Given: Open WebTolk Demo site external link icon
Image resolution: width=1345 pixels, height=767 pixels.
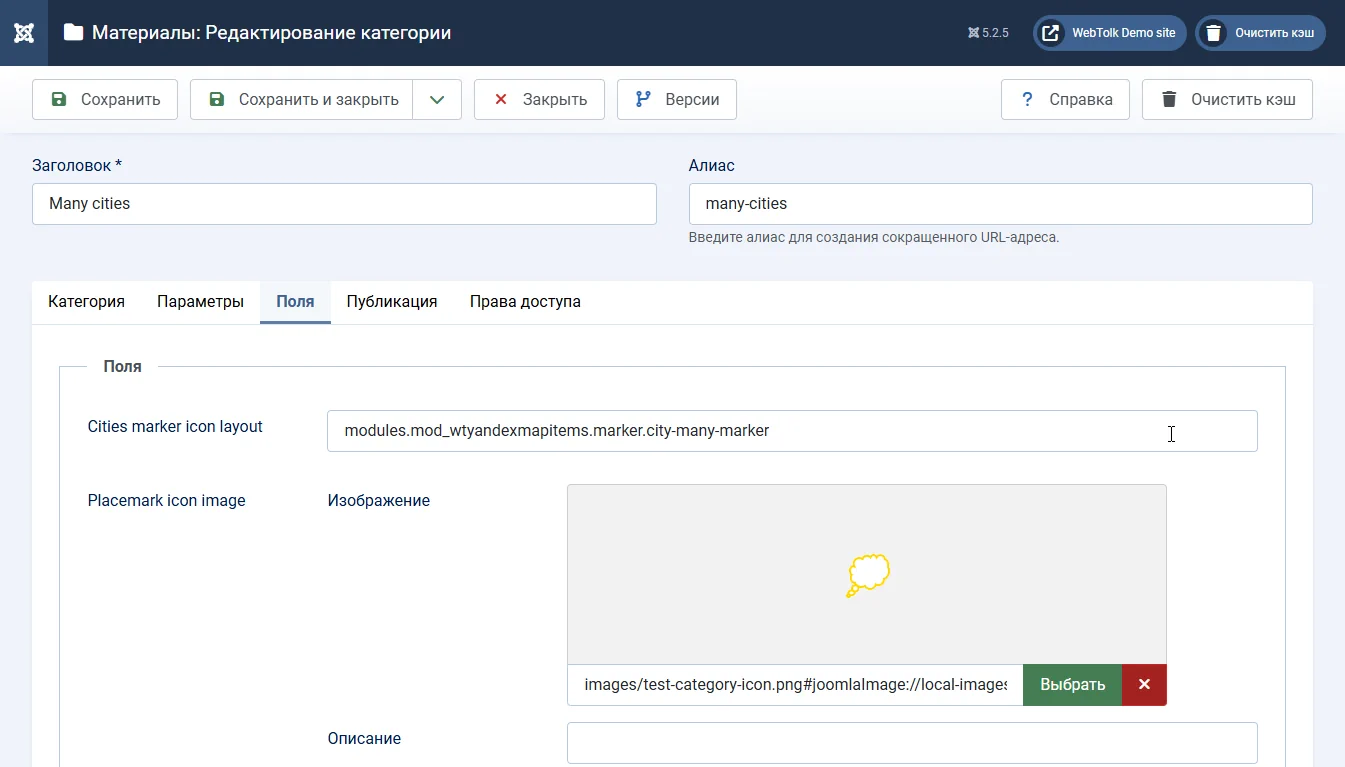Looking at the screenshot, I should click(1051, 33).
